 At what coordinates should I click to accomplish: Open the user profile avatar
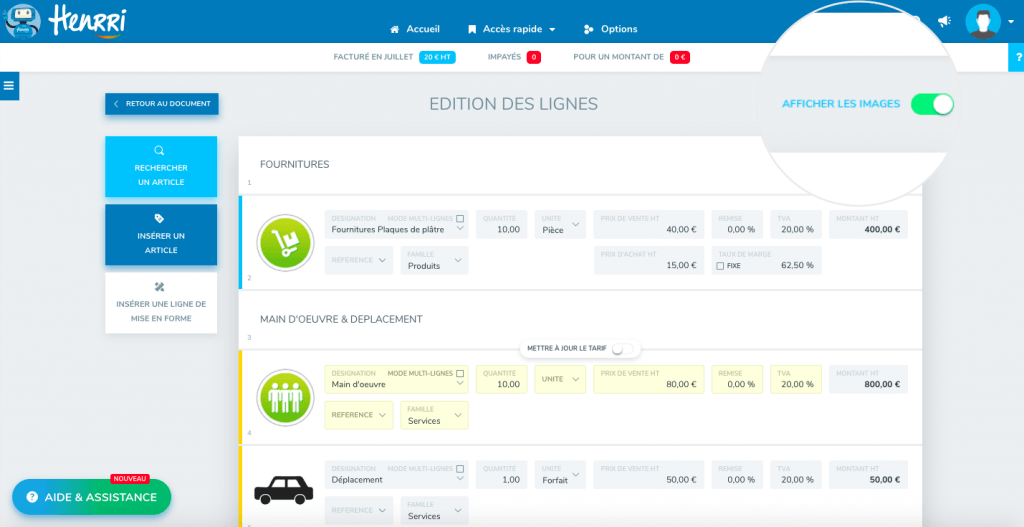[982, 21]
